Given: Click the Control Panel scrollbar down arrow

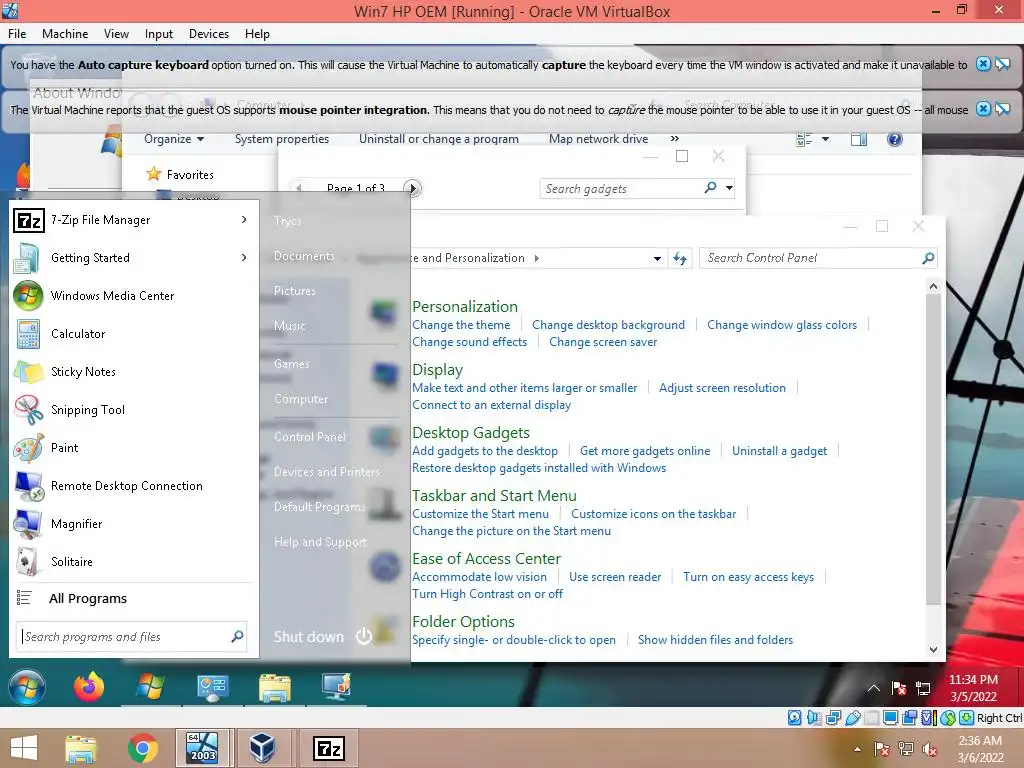Looking at the screenshot, I should coord(933,650).
